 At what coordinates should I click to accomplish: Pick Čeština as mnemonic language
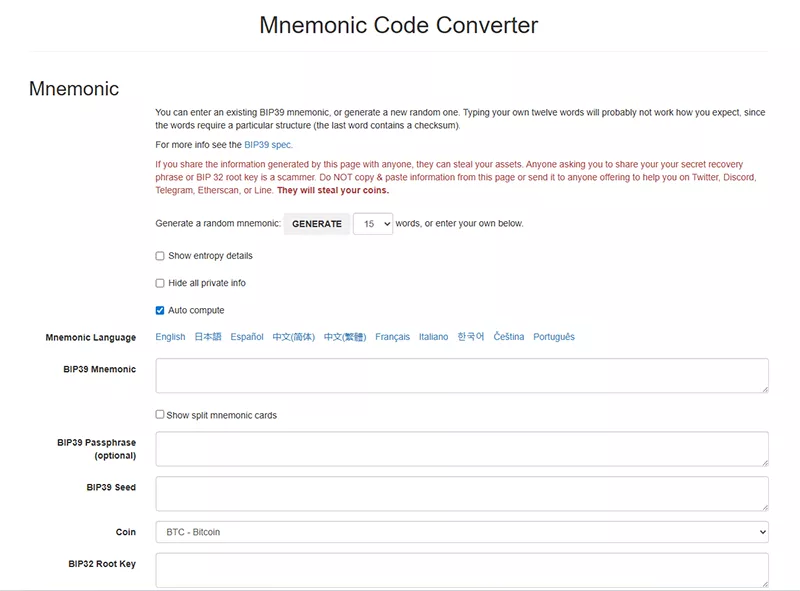[508, 337]
